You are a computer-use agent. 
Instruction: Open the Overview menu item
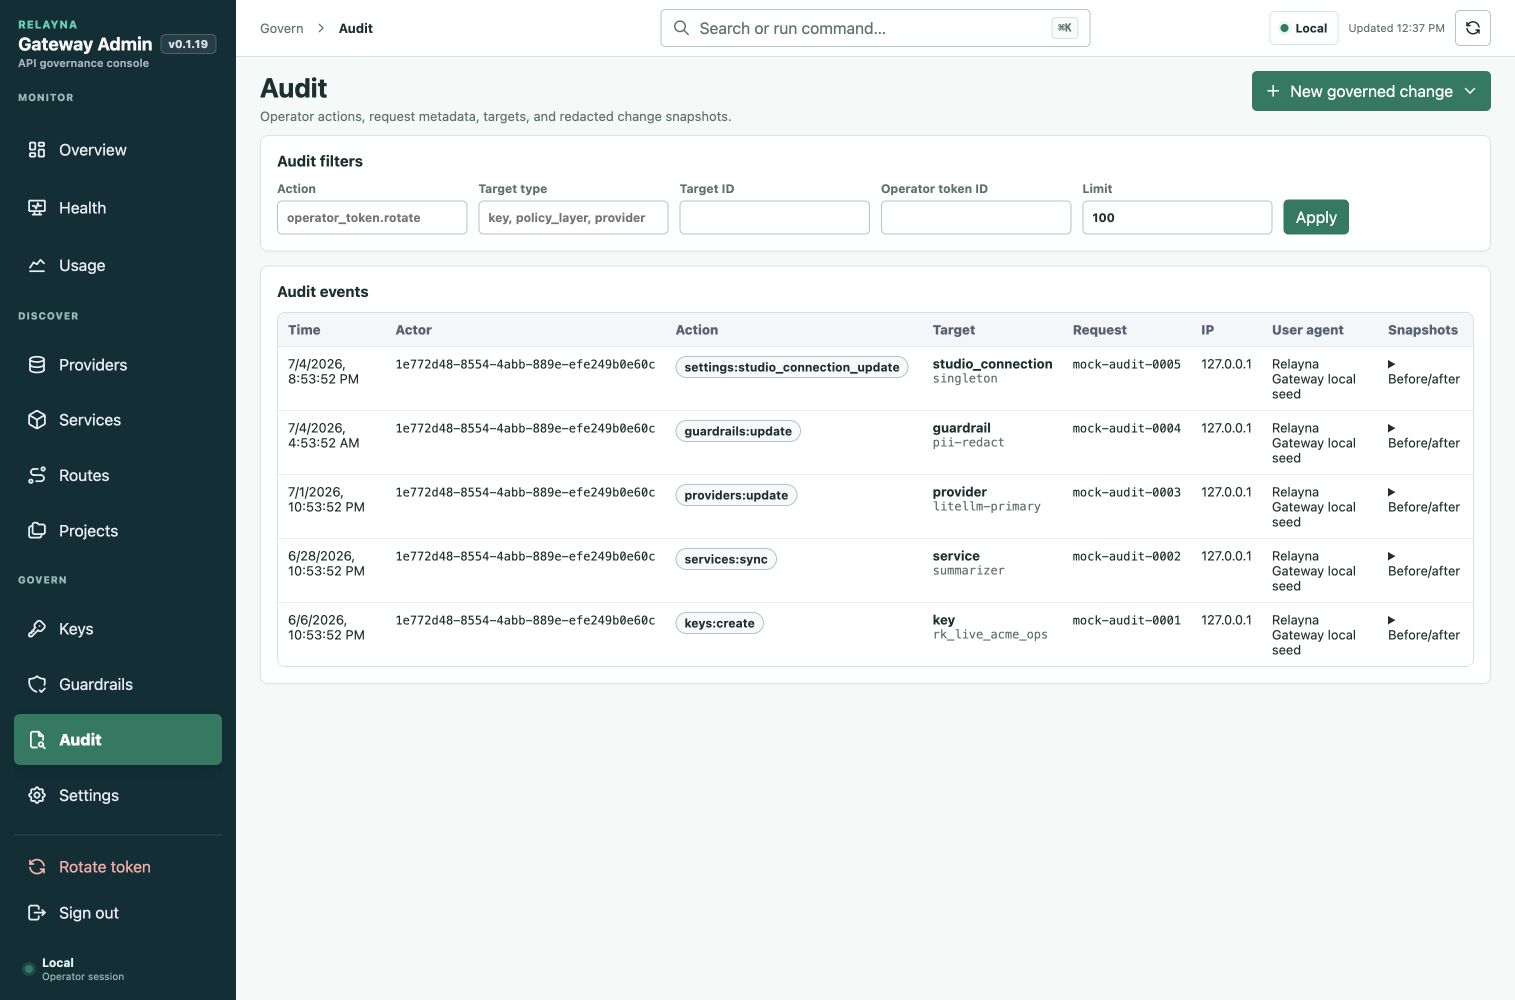click(118, 150)
